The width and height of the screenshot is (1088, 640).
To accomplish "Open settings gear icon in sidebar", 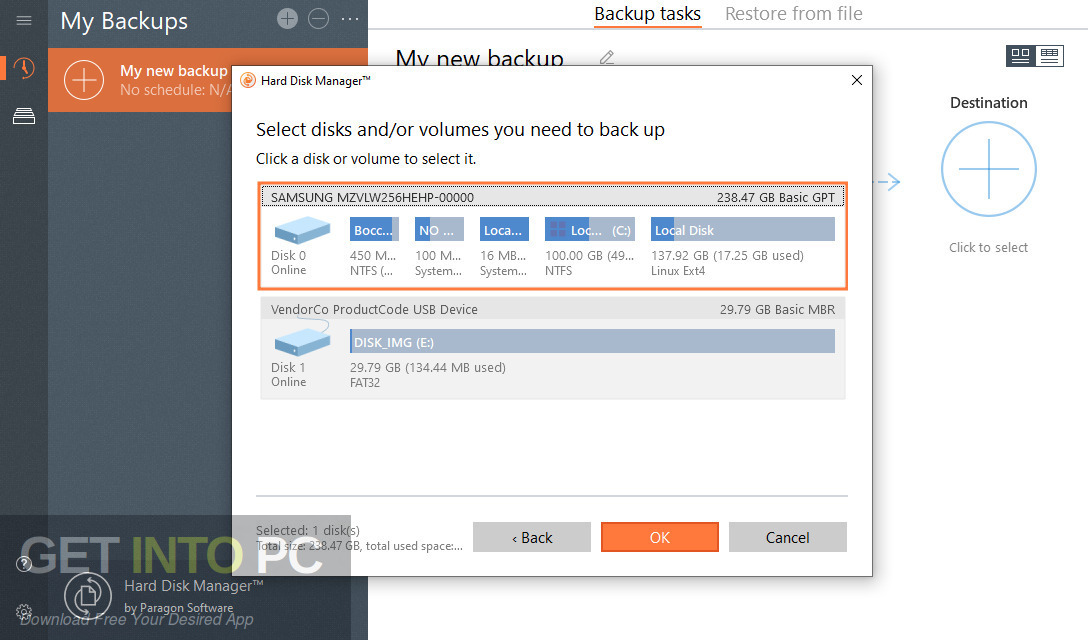I will 24,612.
